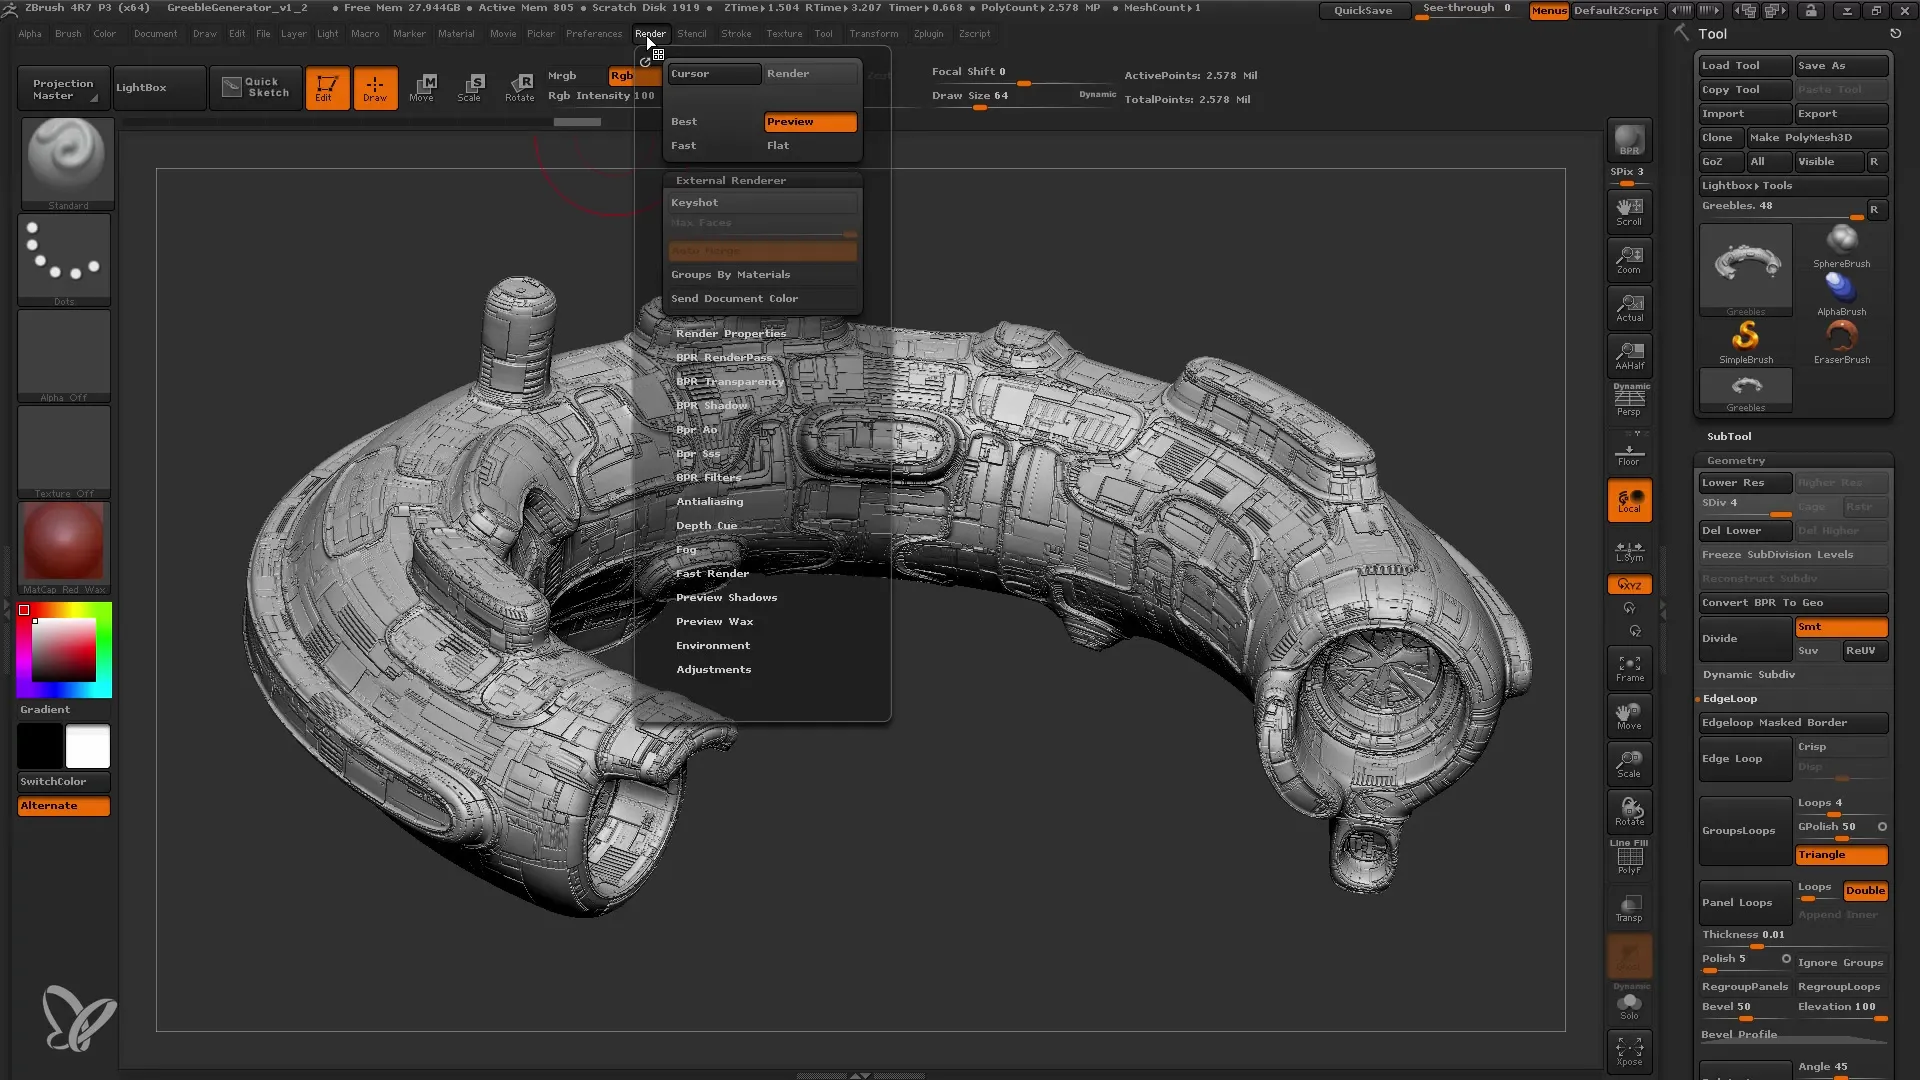Image resolution: width=1920 pixels, height=1080 pixels.
Task: Expand the Render Properties section
Action: coord(732,334)
